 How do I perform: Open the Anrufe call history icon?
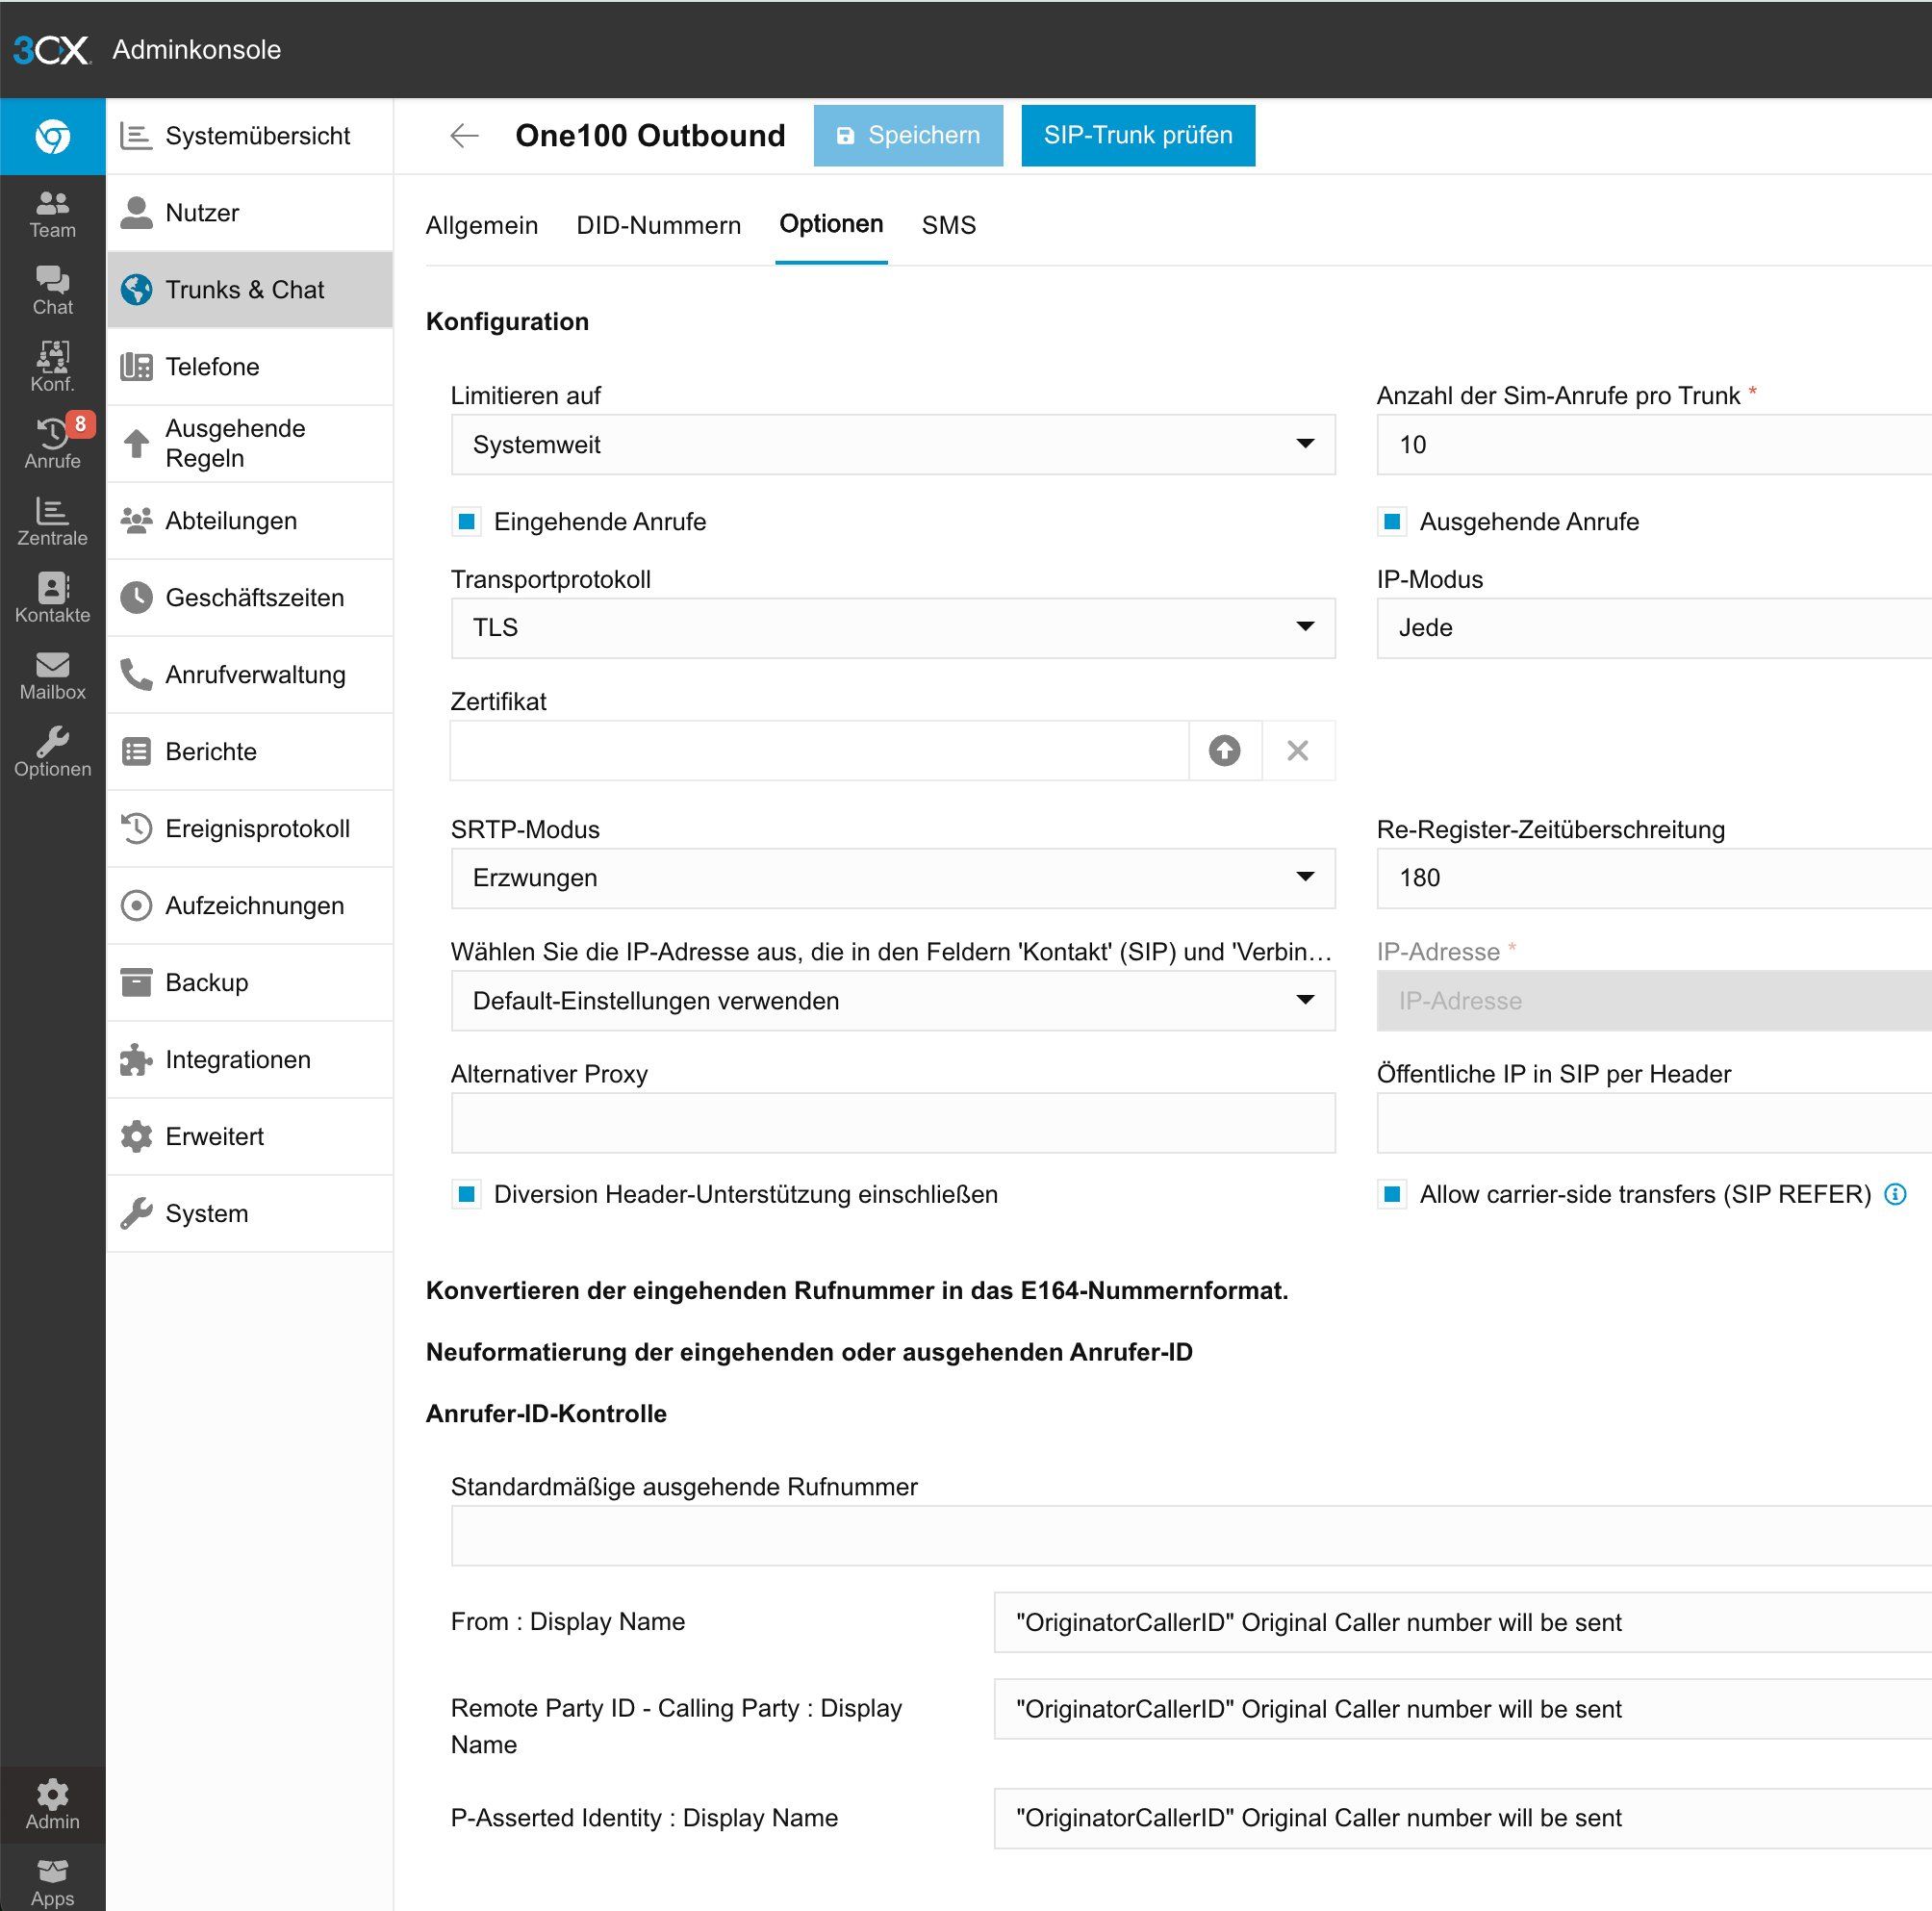(52, 445)
